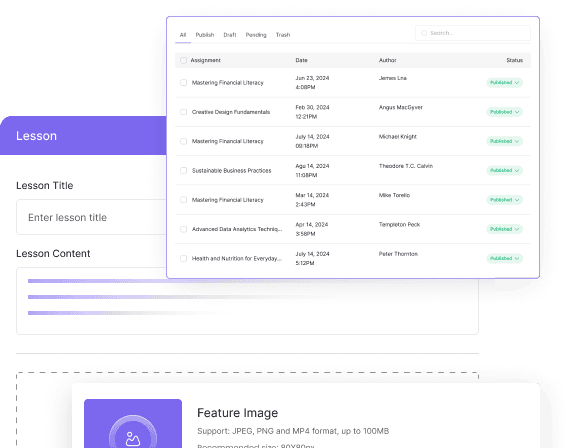The image size is (564, 448).
Task: Tick the select-all Assignment header checkbox
Action: click(x=183, y=60)
